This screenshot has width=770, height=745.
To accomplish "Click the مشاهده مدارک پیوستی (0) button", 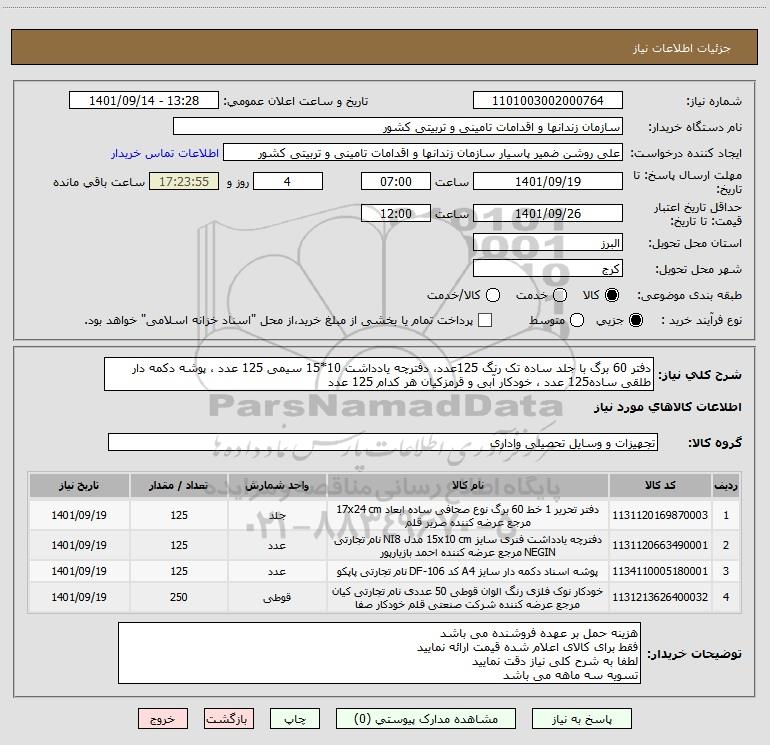I will 426,719.
